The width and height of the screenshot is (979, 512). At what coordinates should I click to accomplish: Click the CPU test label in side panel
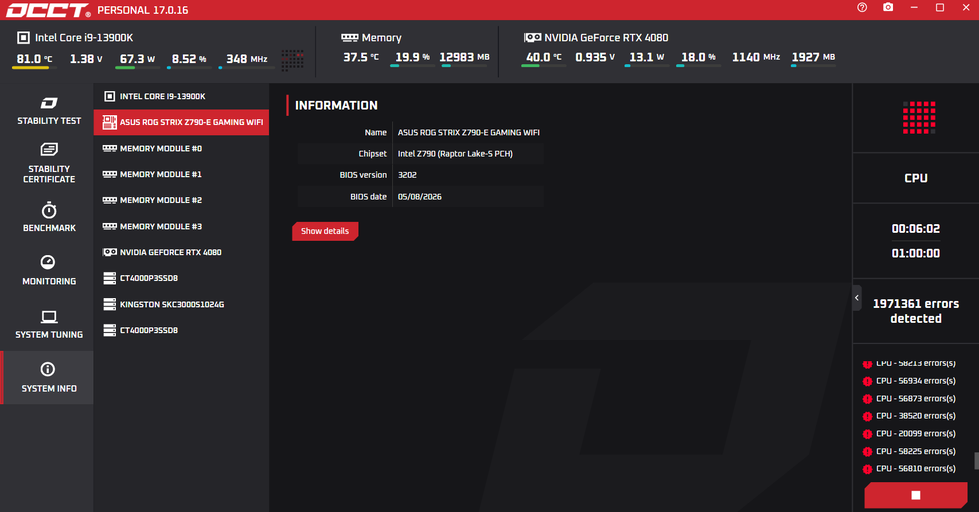pos(915,178)
